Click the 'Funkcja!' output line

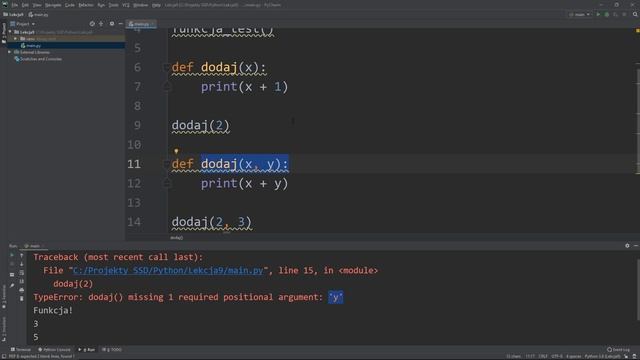(53, 310)
